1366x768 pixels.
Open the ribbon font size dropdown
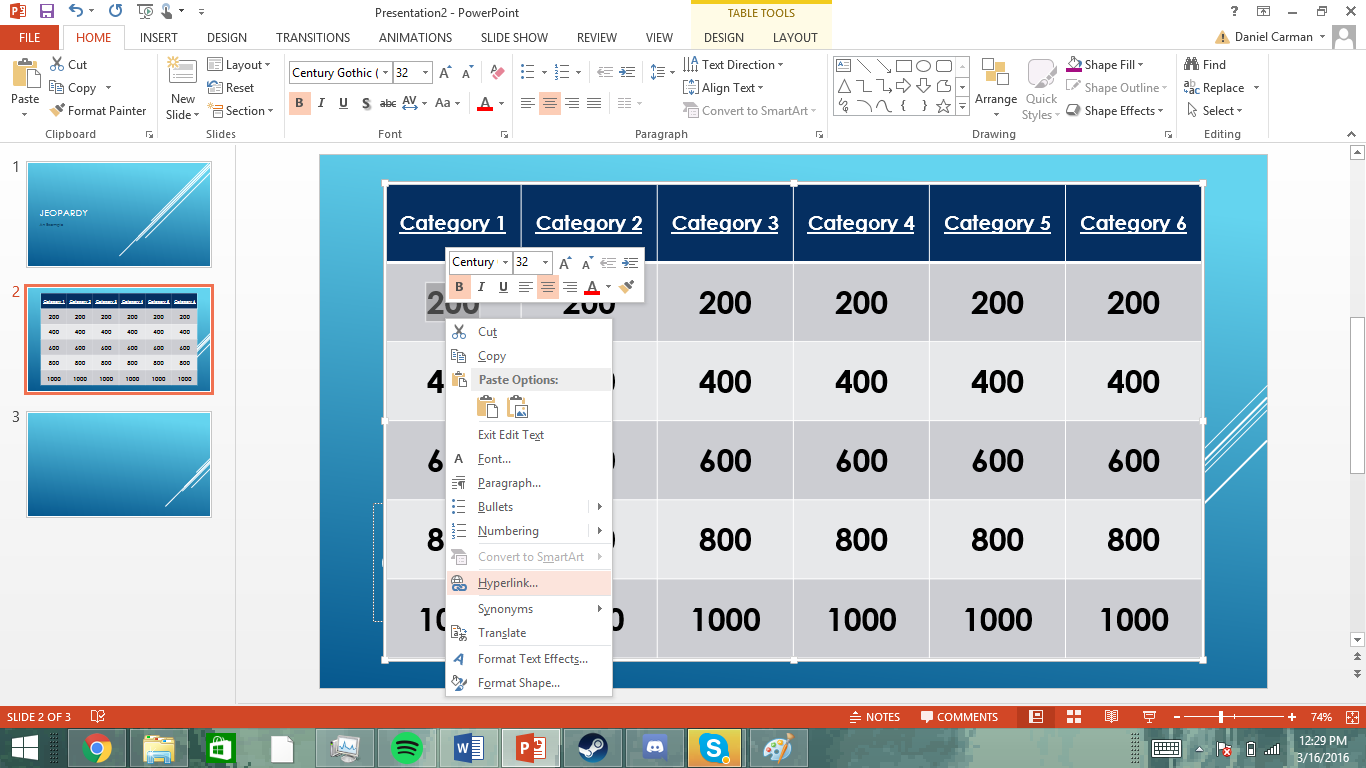tap(426, 73)
